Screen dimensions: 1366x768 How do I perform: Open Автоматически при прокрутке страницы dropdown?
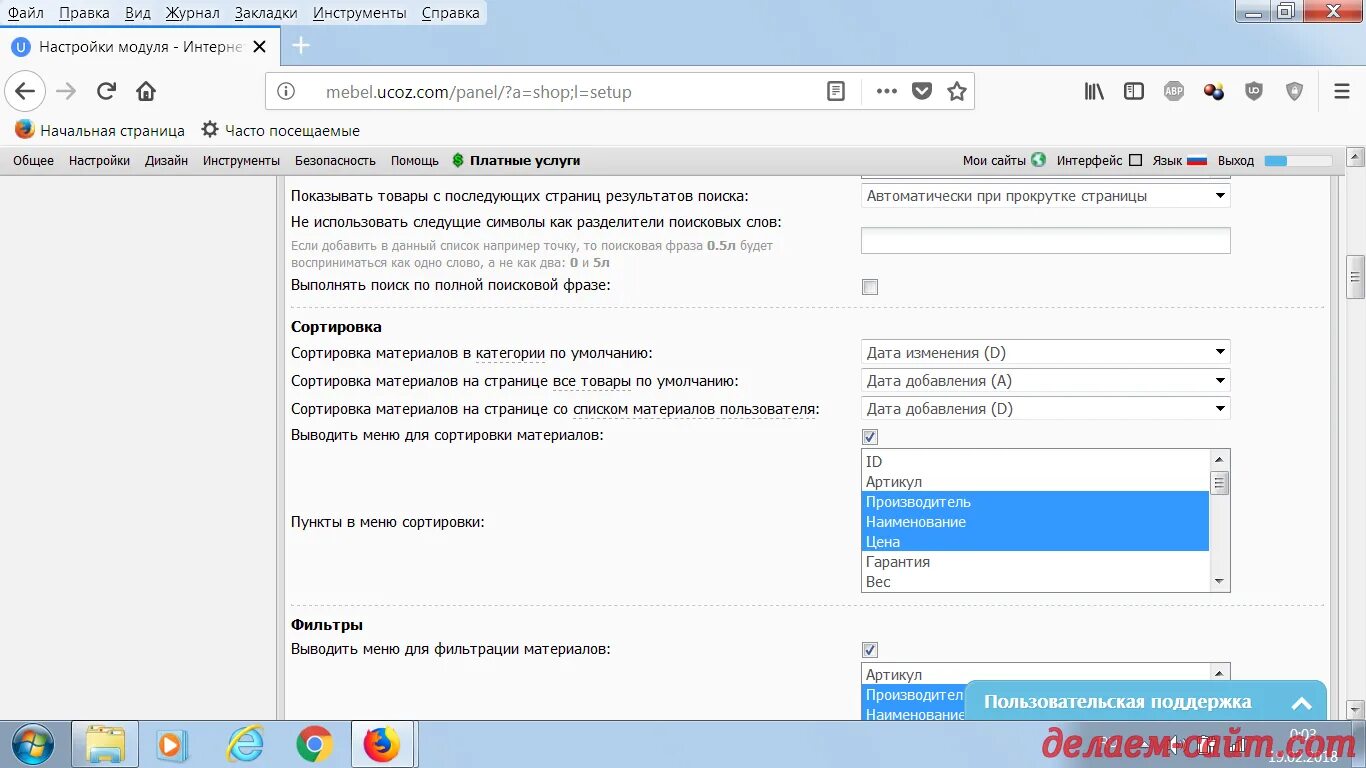pyautogui.click(x=1045, y=196)
